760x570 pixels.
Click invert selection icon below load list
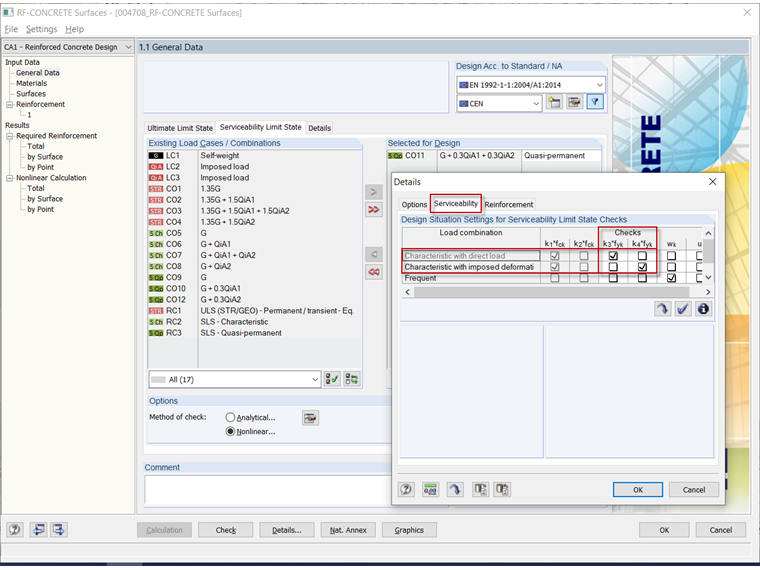tap(352, 379)
